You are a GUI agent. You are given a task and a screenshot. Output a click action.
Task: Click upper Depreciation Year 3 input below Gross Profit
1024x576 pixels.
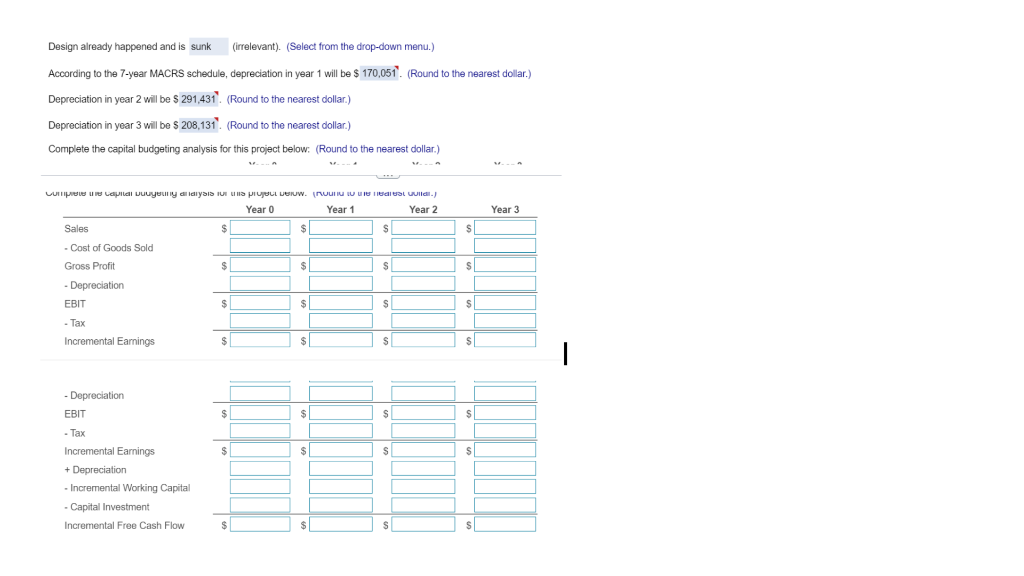[505, 283]
